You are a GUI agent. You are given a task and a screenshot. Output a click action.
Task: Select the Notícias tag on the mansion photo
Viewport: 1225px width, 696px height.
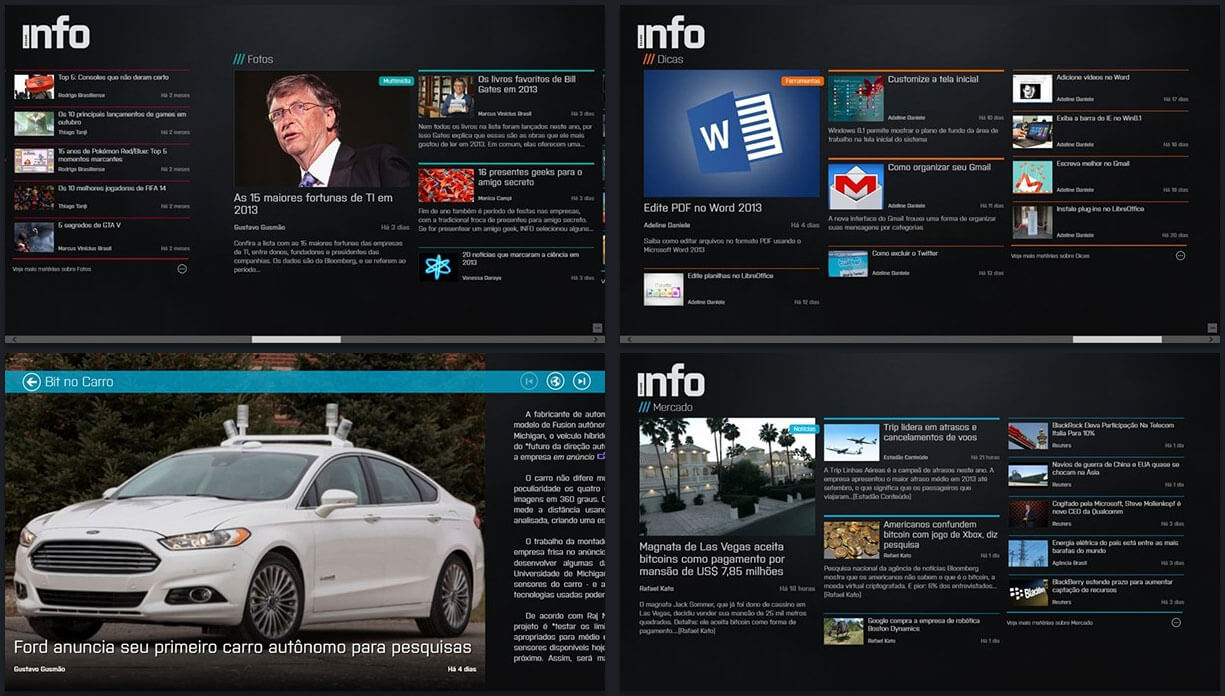coord(804,429)
